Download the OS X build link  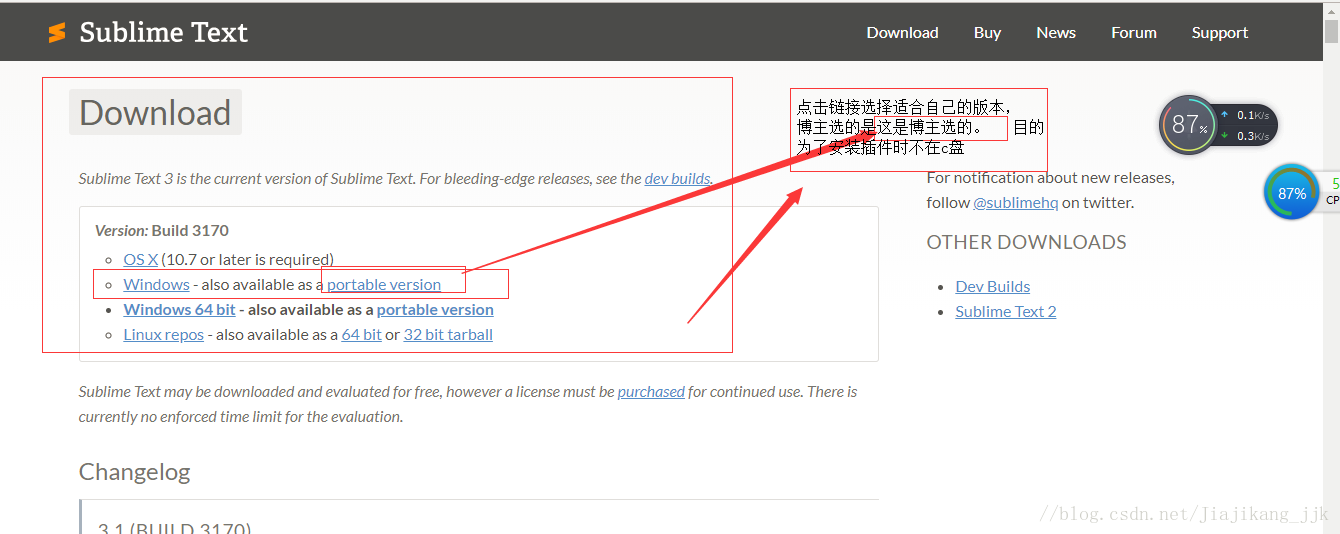point(140,259)
